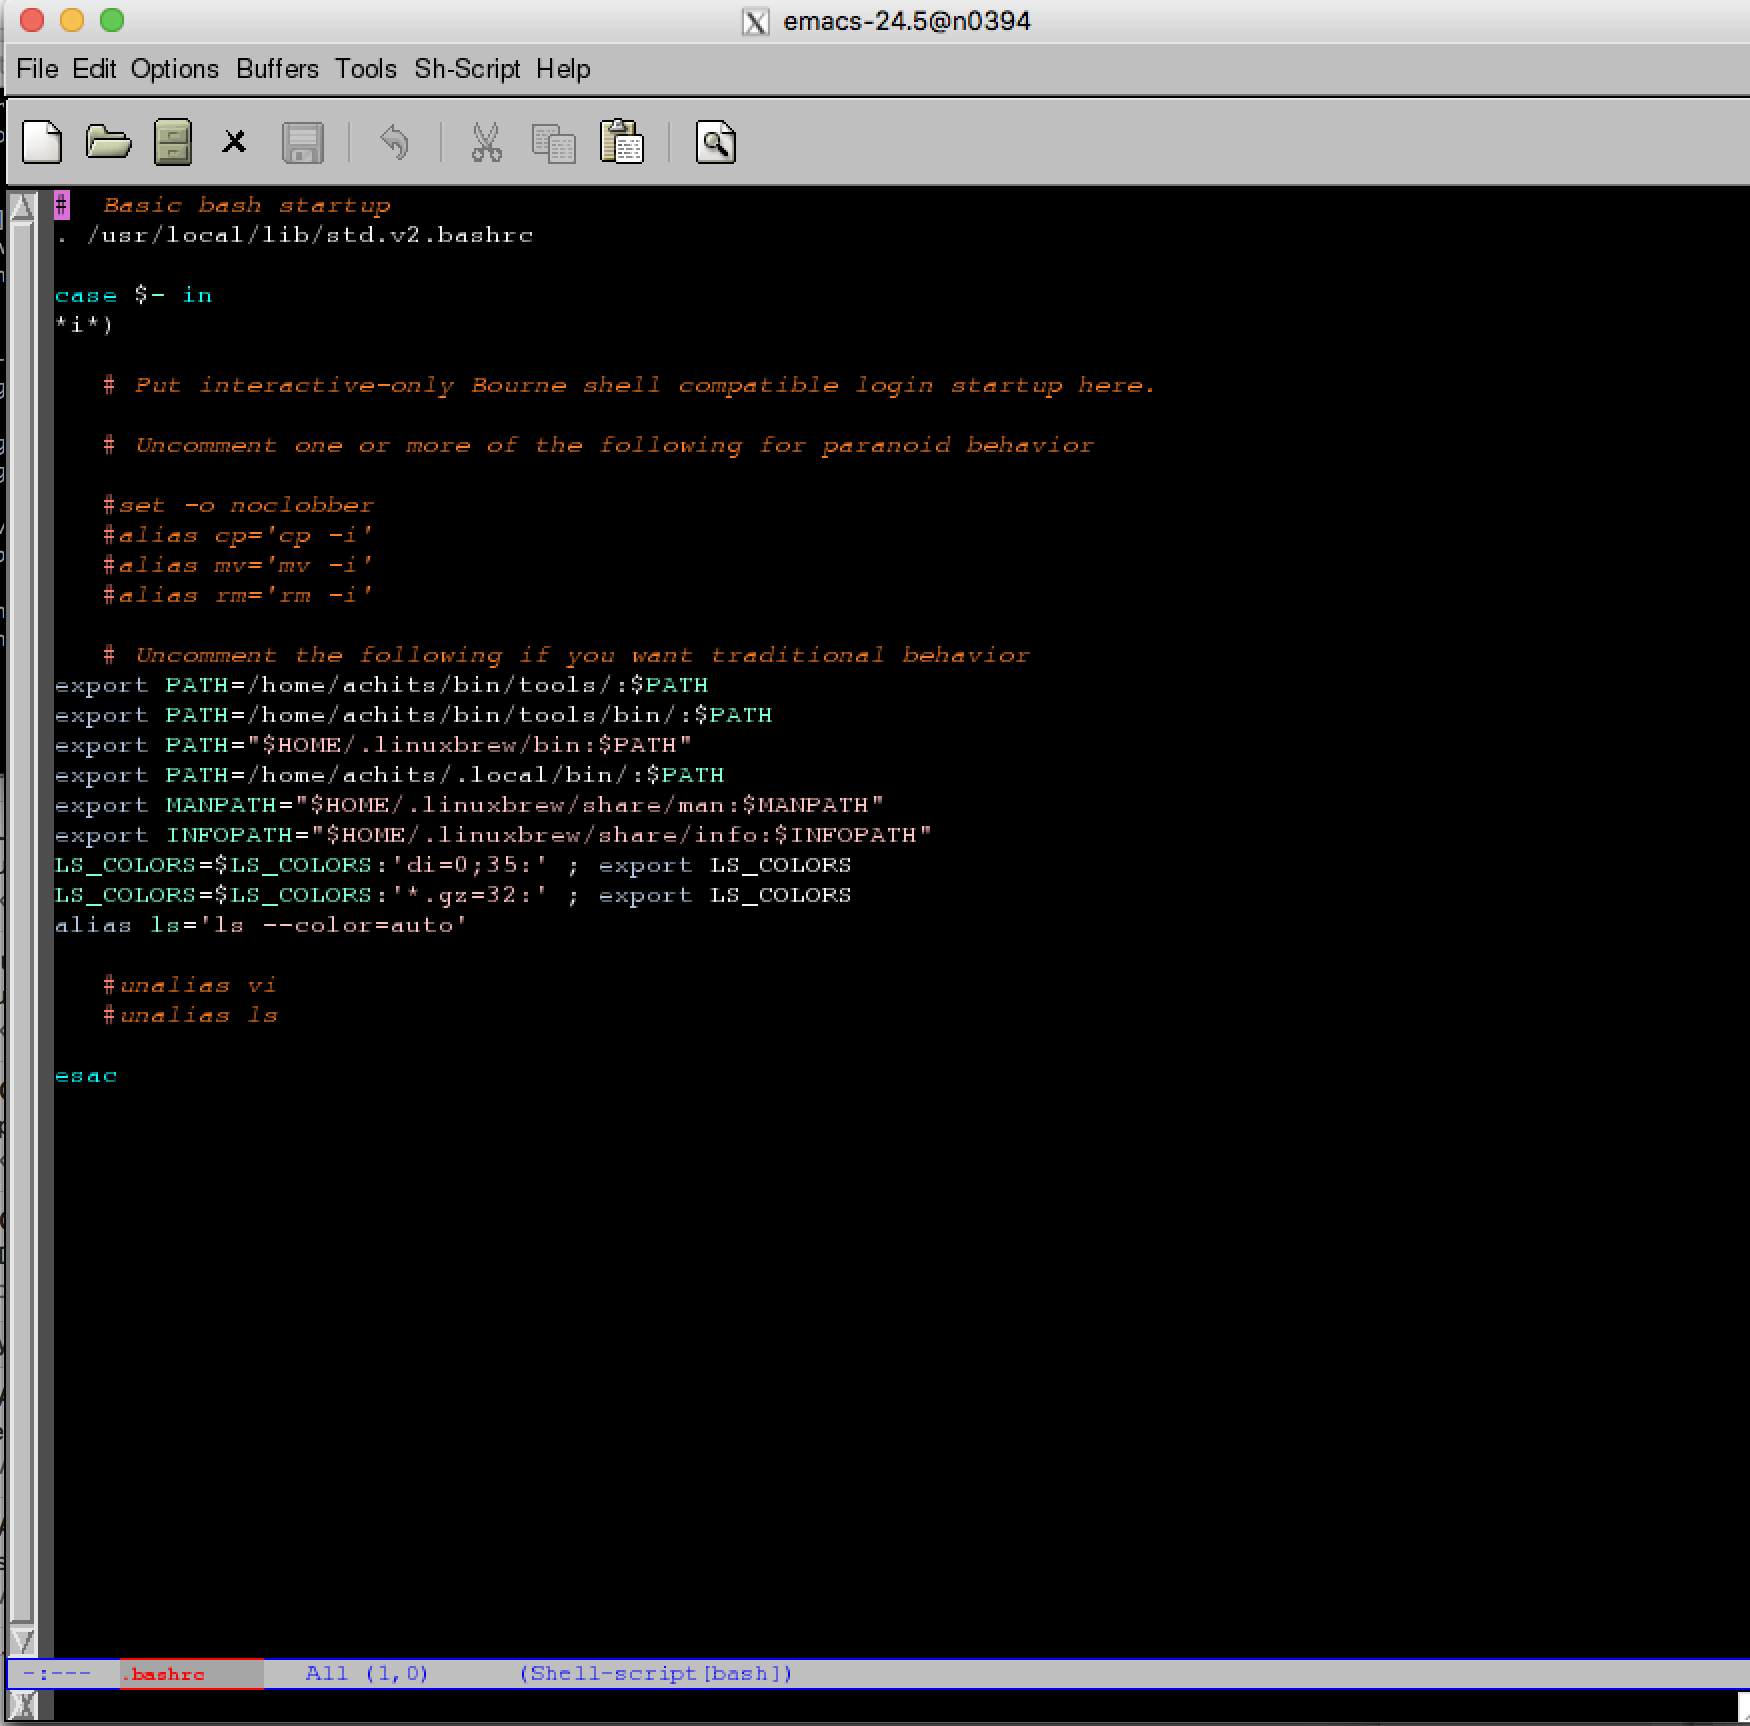Open the Tools menu

365,69
